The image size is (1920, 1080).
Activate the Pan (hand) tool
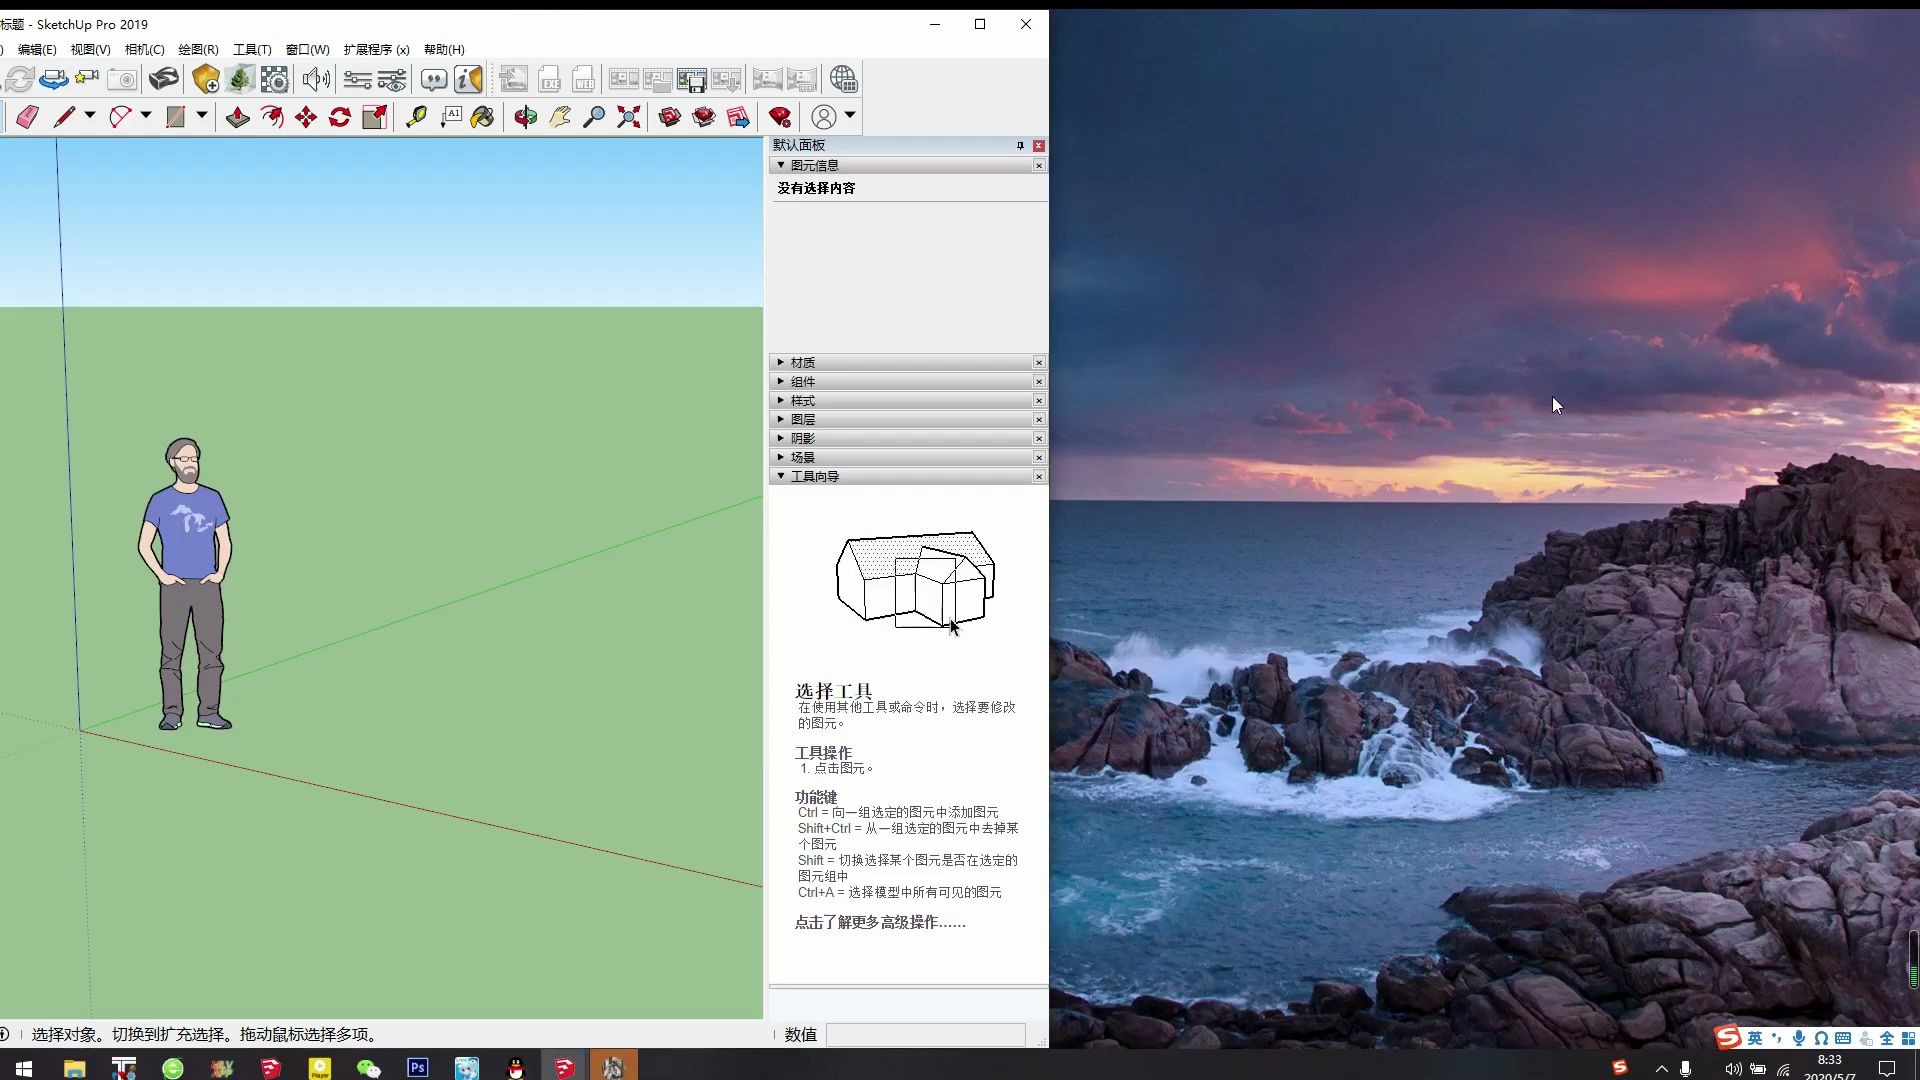tap(559, 117)
